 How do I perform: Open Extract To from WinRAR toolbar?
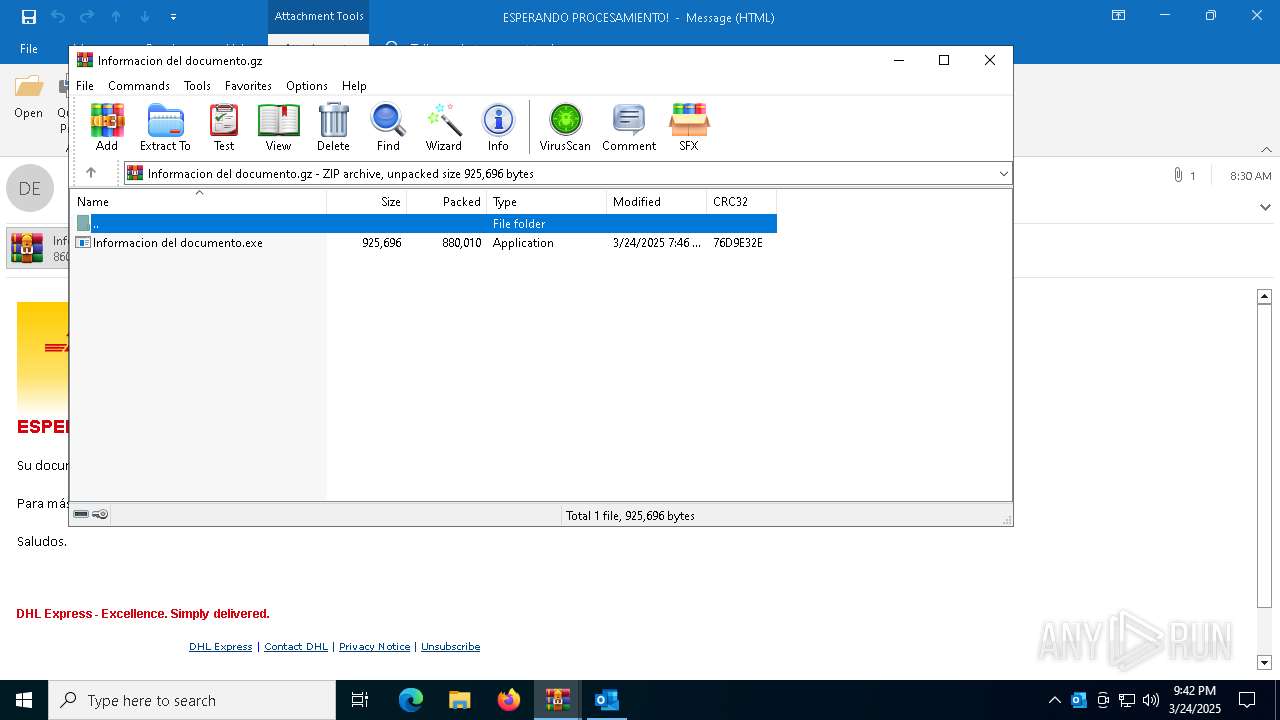coord(165,127)
